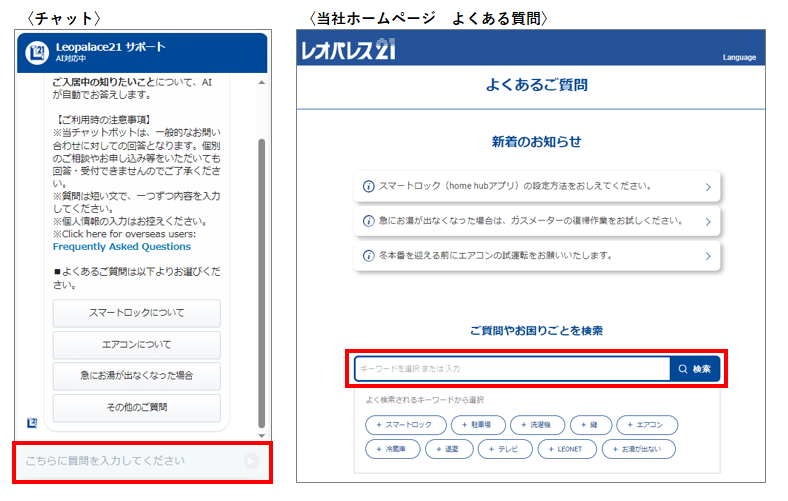Click the magnifier icon in 検索 button

point(682,369)
